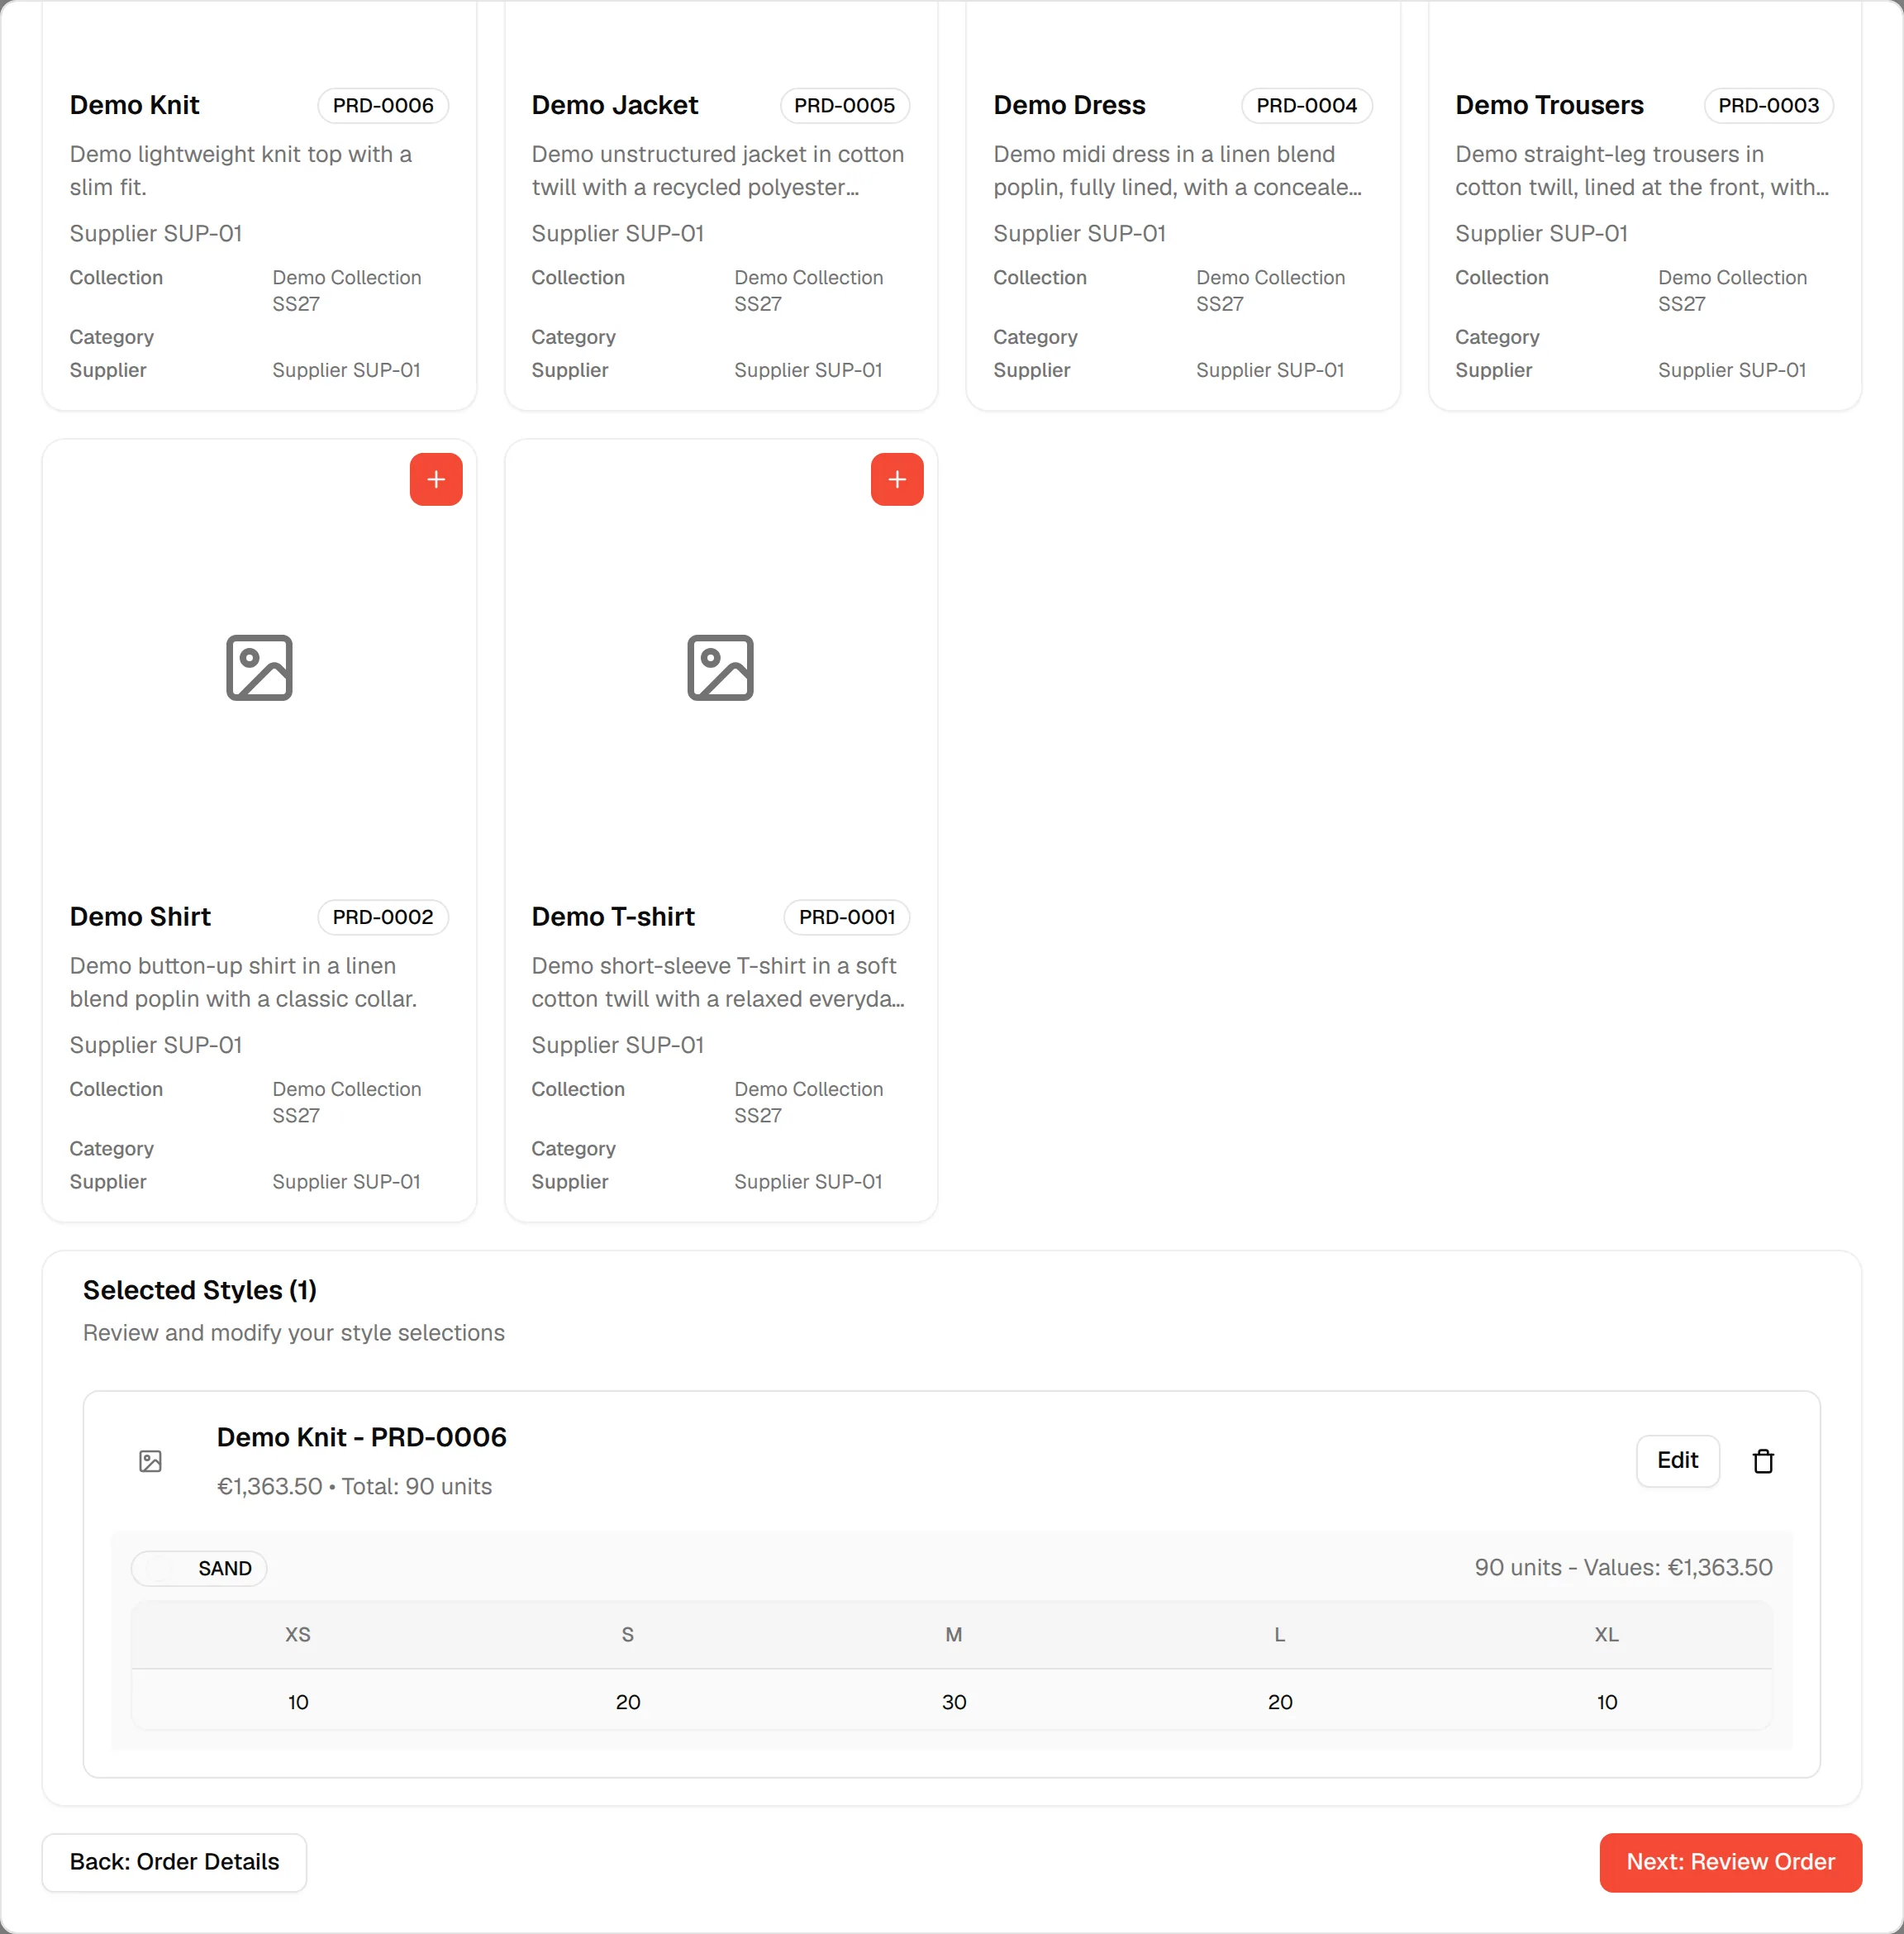Click the SAND color chip

[x=199, y=1568]
